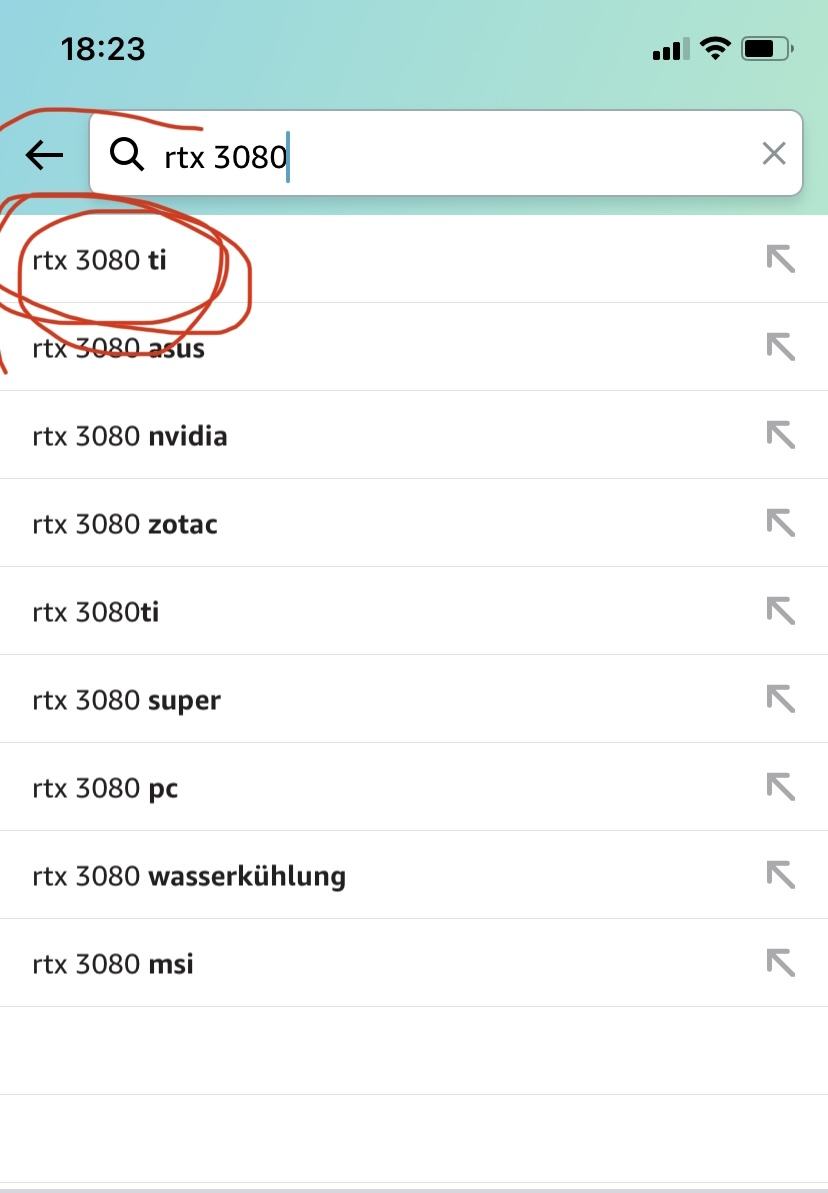The image size is (828, 1193).
Task: Choose the "rtx 3080 asus" suggestion
Action: [x=119, y=349]
